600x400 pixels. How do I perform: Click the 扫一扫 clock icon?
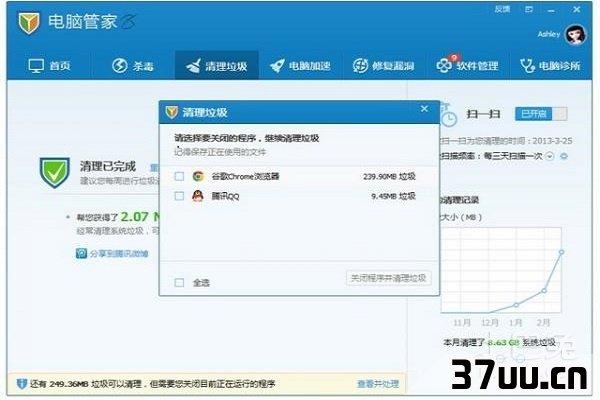point(448,115)
